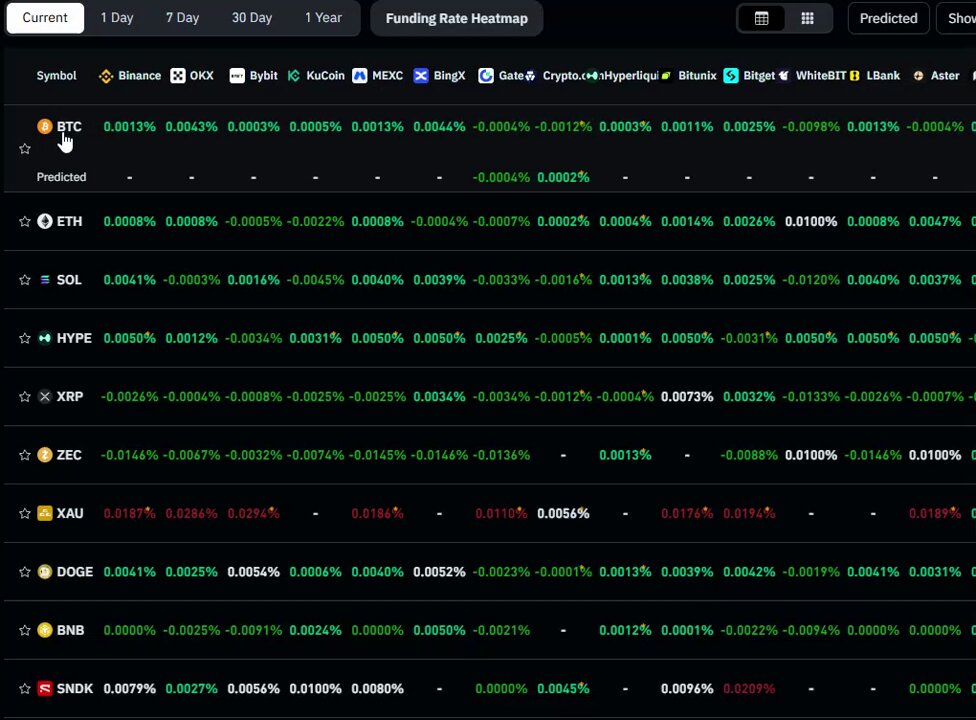The height and width of the screenshot is (720, 976).
Task: Click the BingX exchange logo
Action: 421,76
